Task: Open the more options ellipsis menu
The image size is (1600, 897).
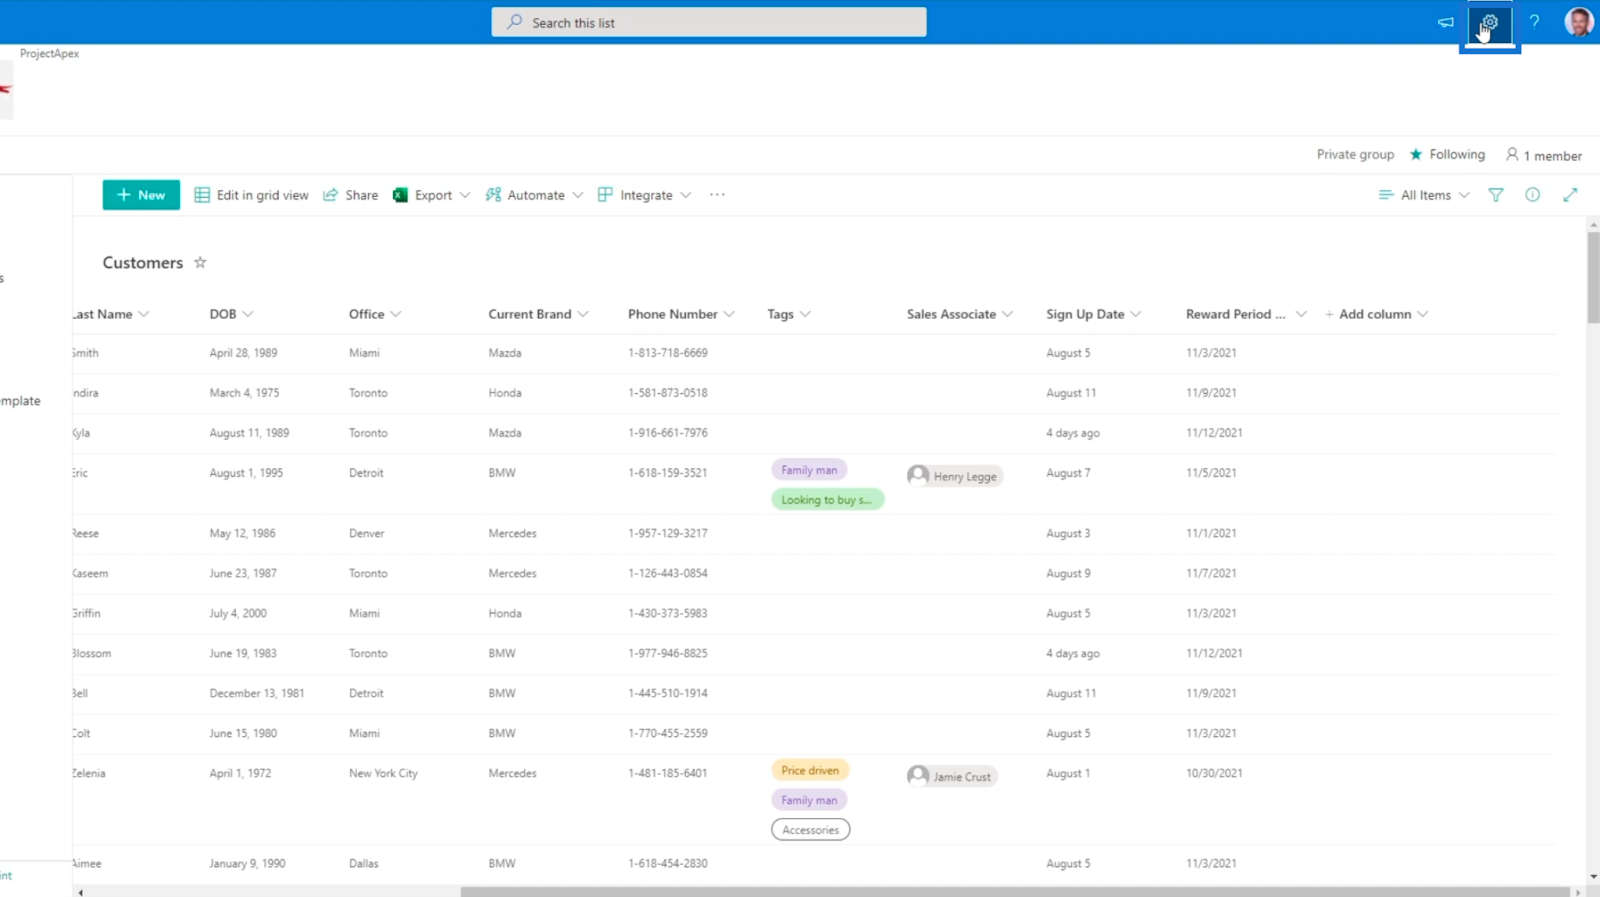Action: [x=717, y=195]
